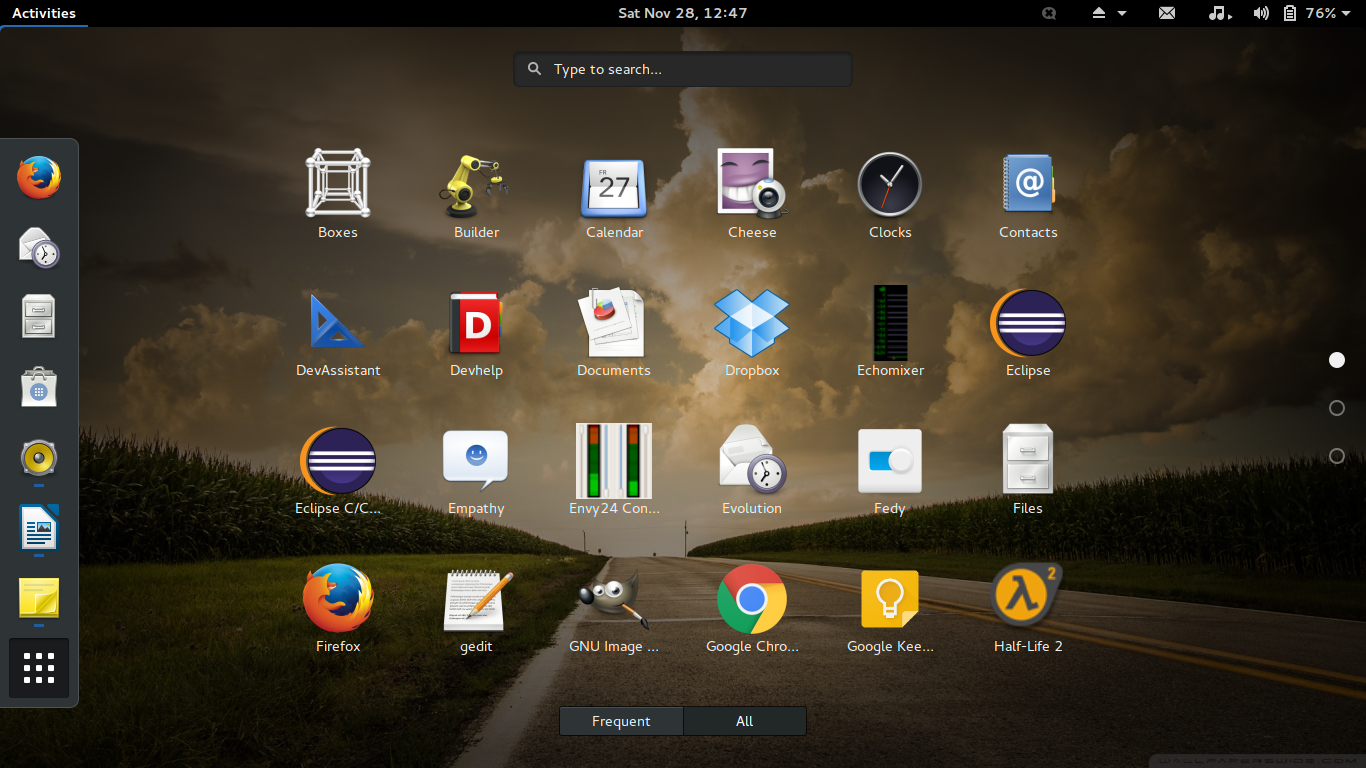Open Software store in the dash
The width and height of the screenshot is (1366, 768).
pos(39,386)
